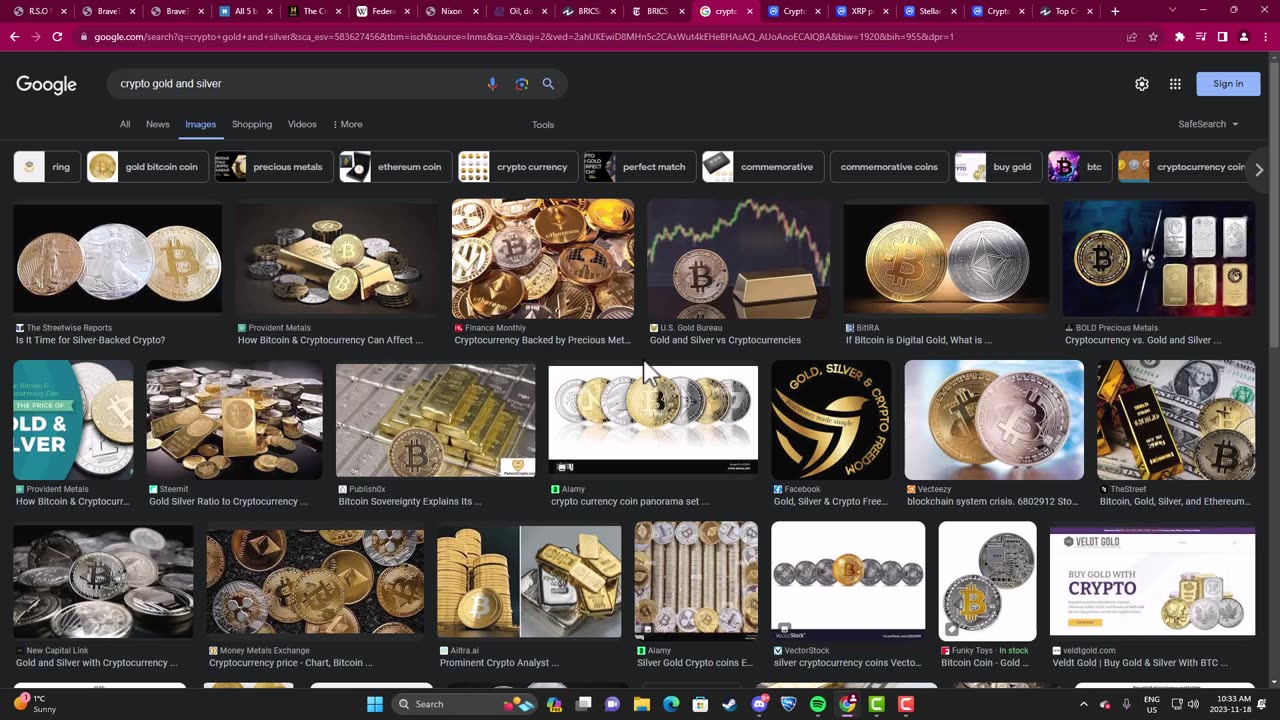The height and width of the screenshot is (720, 1280).
Task: Open Veldt Gold Buy Gold With Crypto thumbnail
Action: pyautogui.click(x=1152, y=581)
